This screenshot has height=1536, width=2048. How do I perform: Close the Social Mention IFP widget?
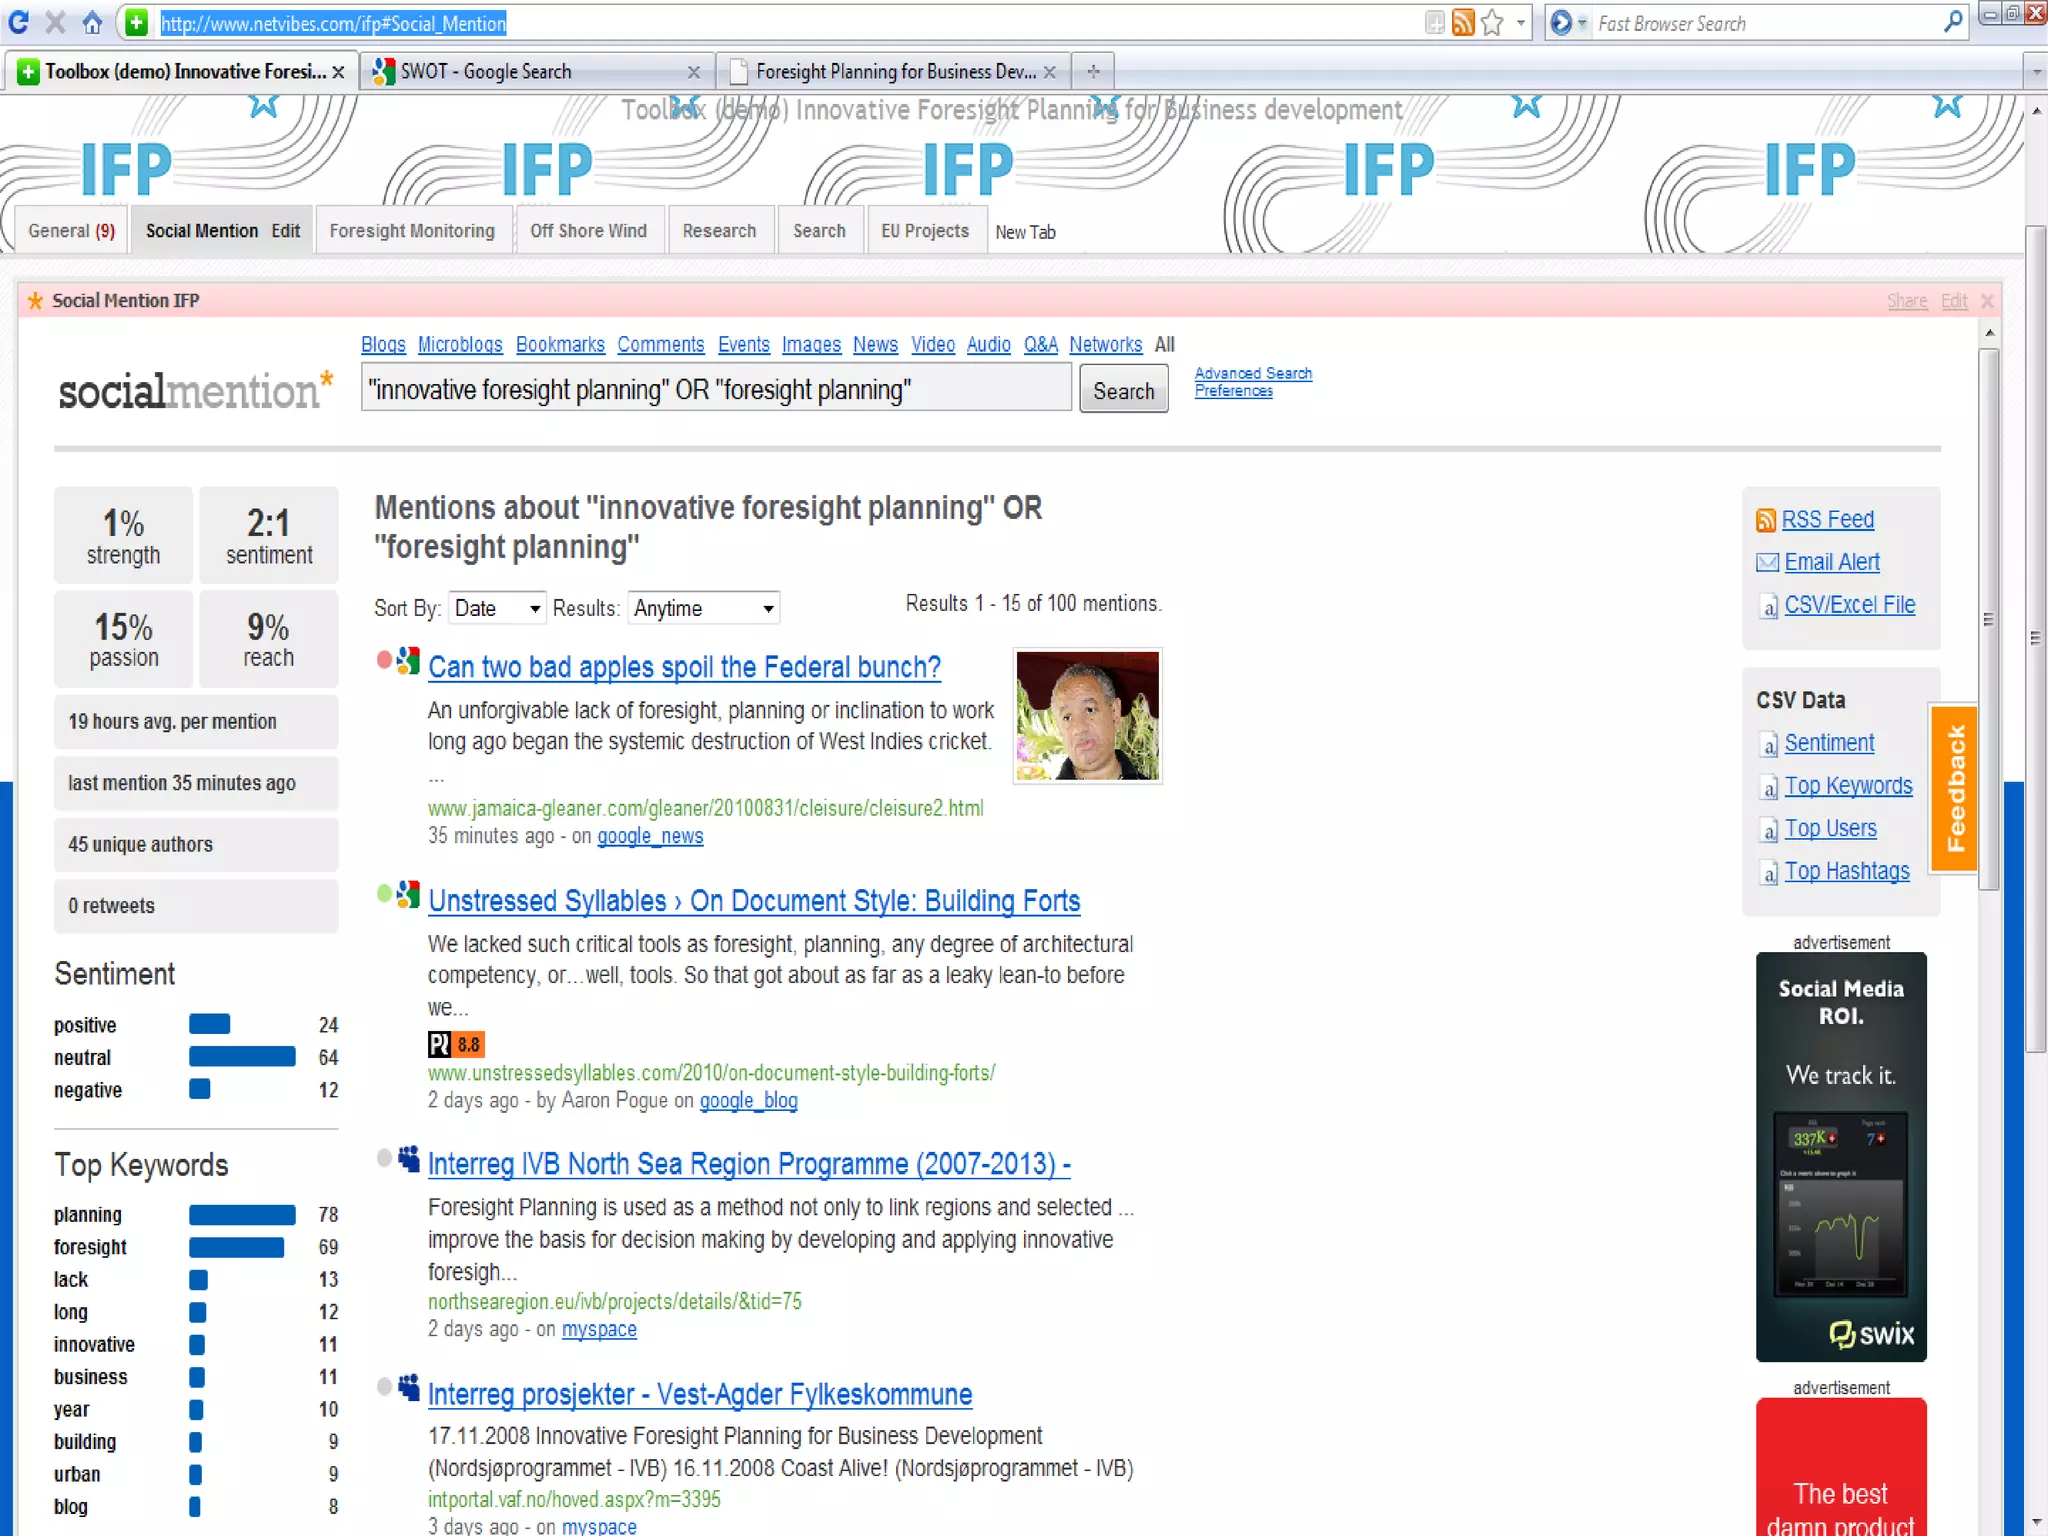point(1987,301)
